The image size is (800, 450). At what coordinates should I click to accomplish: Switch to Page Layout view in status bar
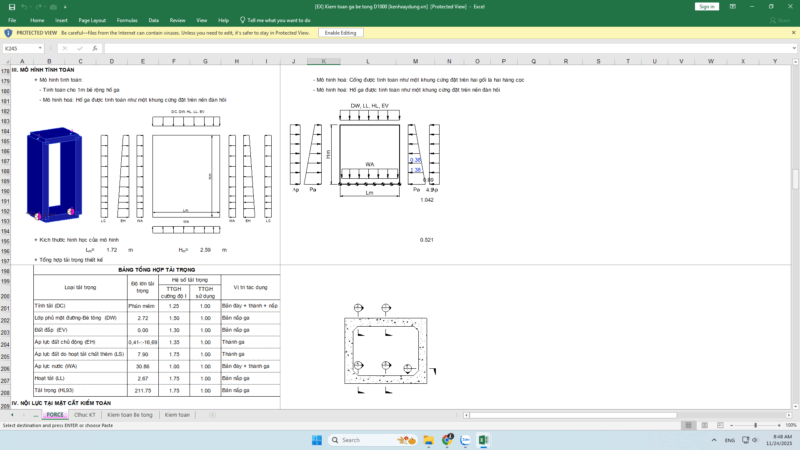pyautogui.click(x=705, y=425)
